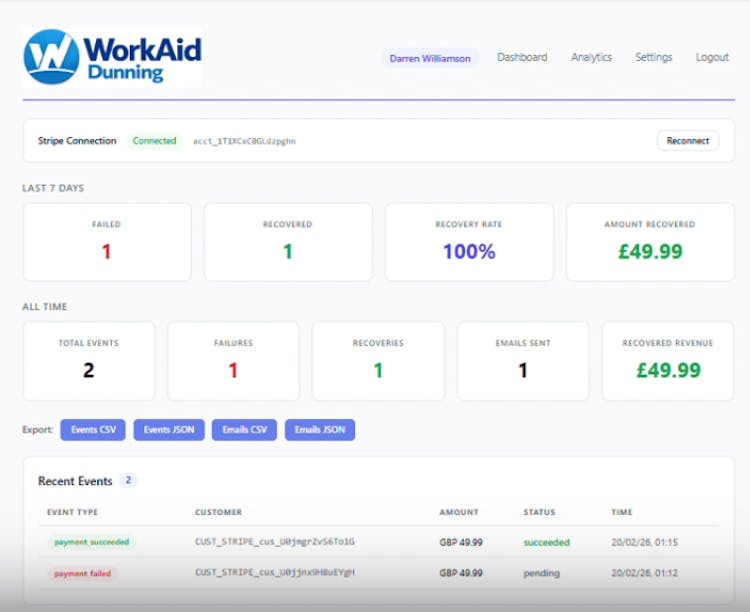Viewport: 750px width, 612px height.
Task: Click the Darren Williamson user badge
Action: tap(430, 58)
